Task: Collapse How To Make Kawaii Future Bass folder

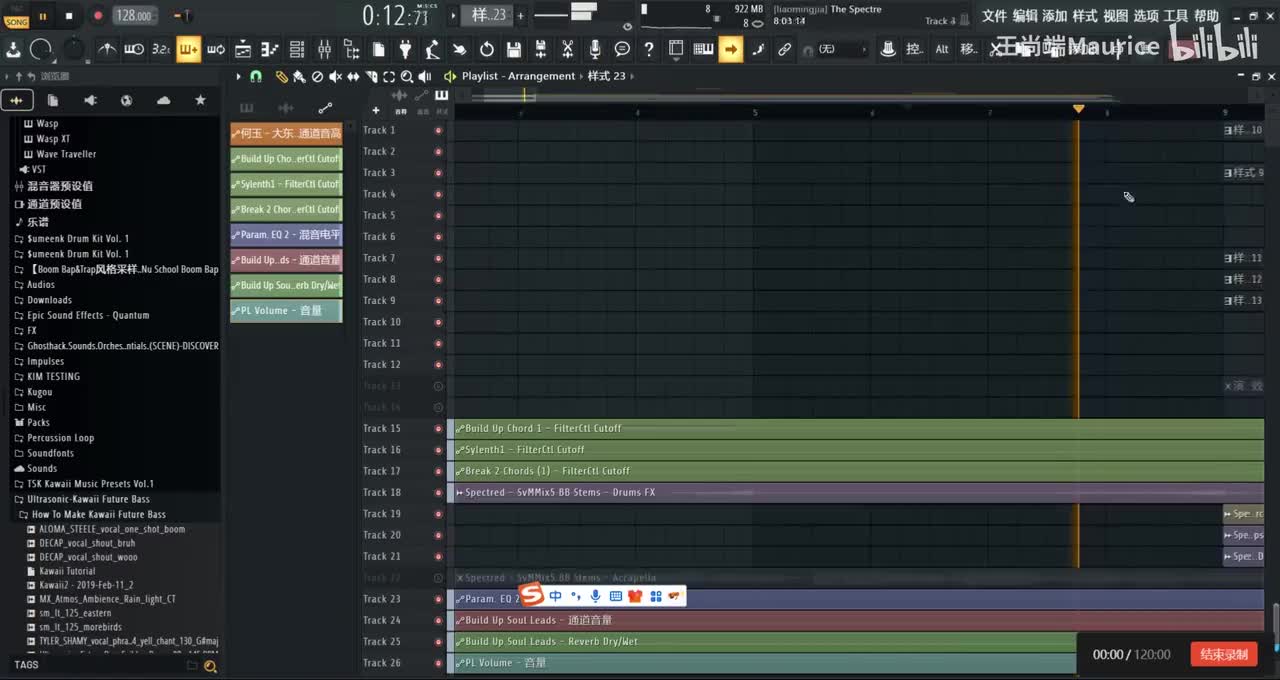Action: tap(98, 514)
